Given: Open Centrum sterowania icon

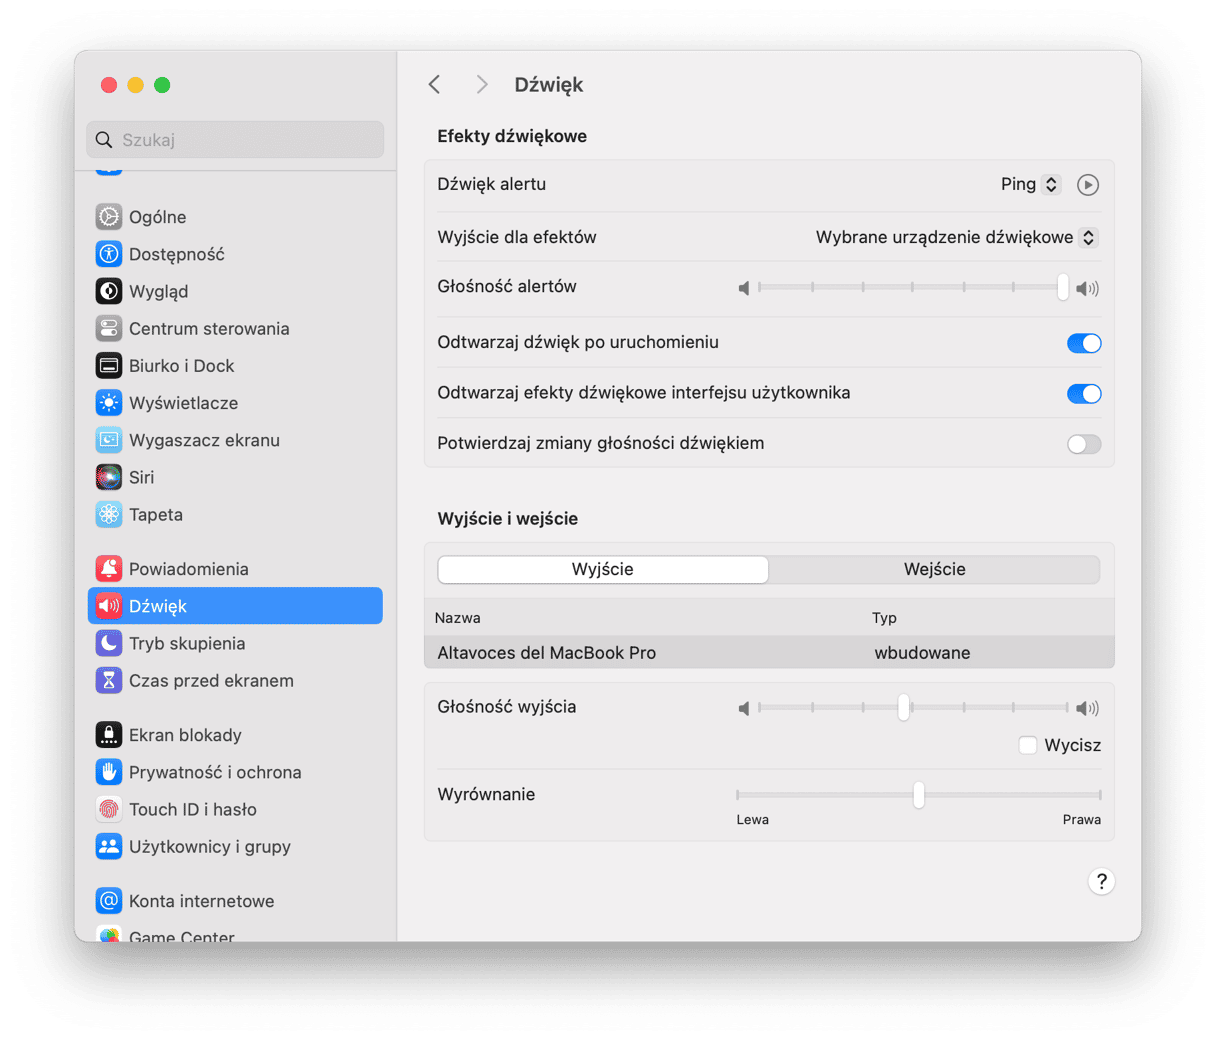Looking at the screenshot, I should pyautogui.click(x=109, y=328).
